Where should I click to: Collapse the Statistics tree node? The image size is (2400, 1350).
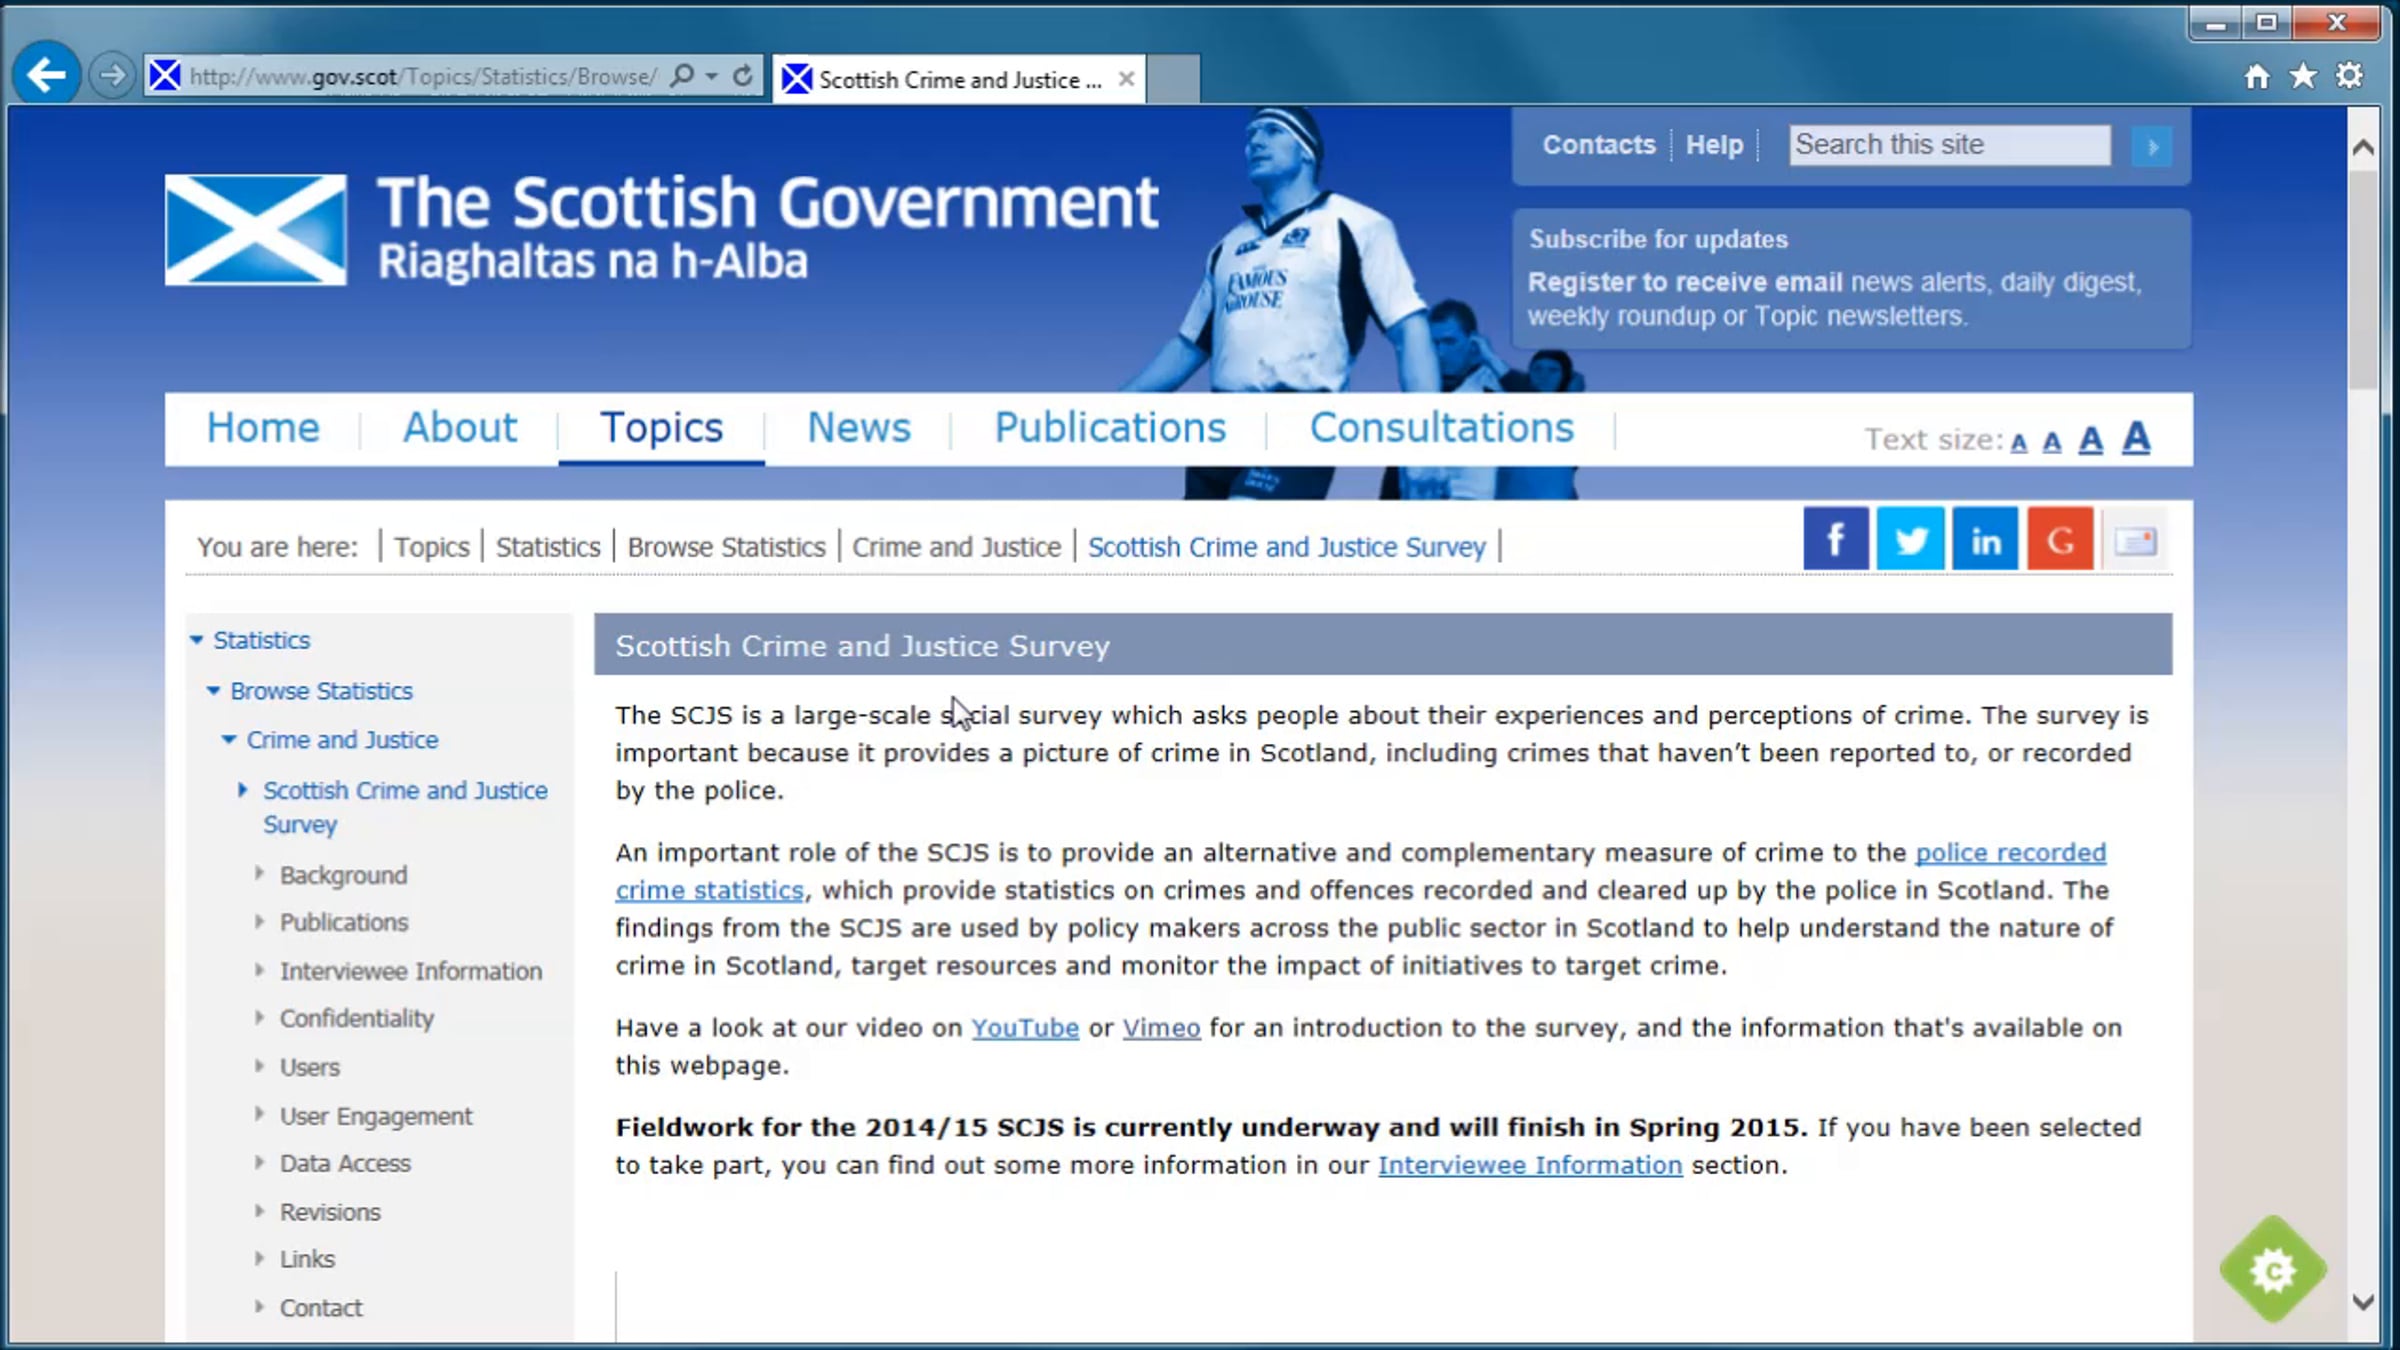coord(197,640)
